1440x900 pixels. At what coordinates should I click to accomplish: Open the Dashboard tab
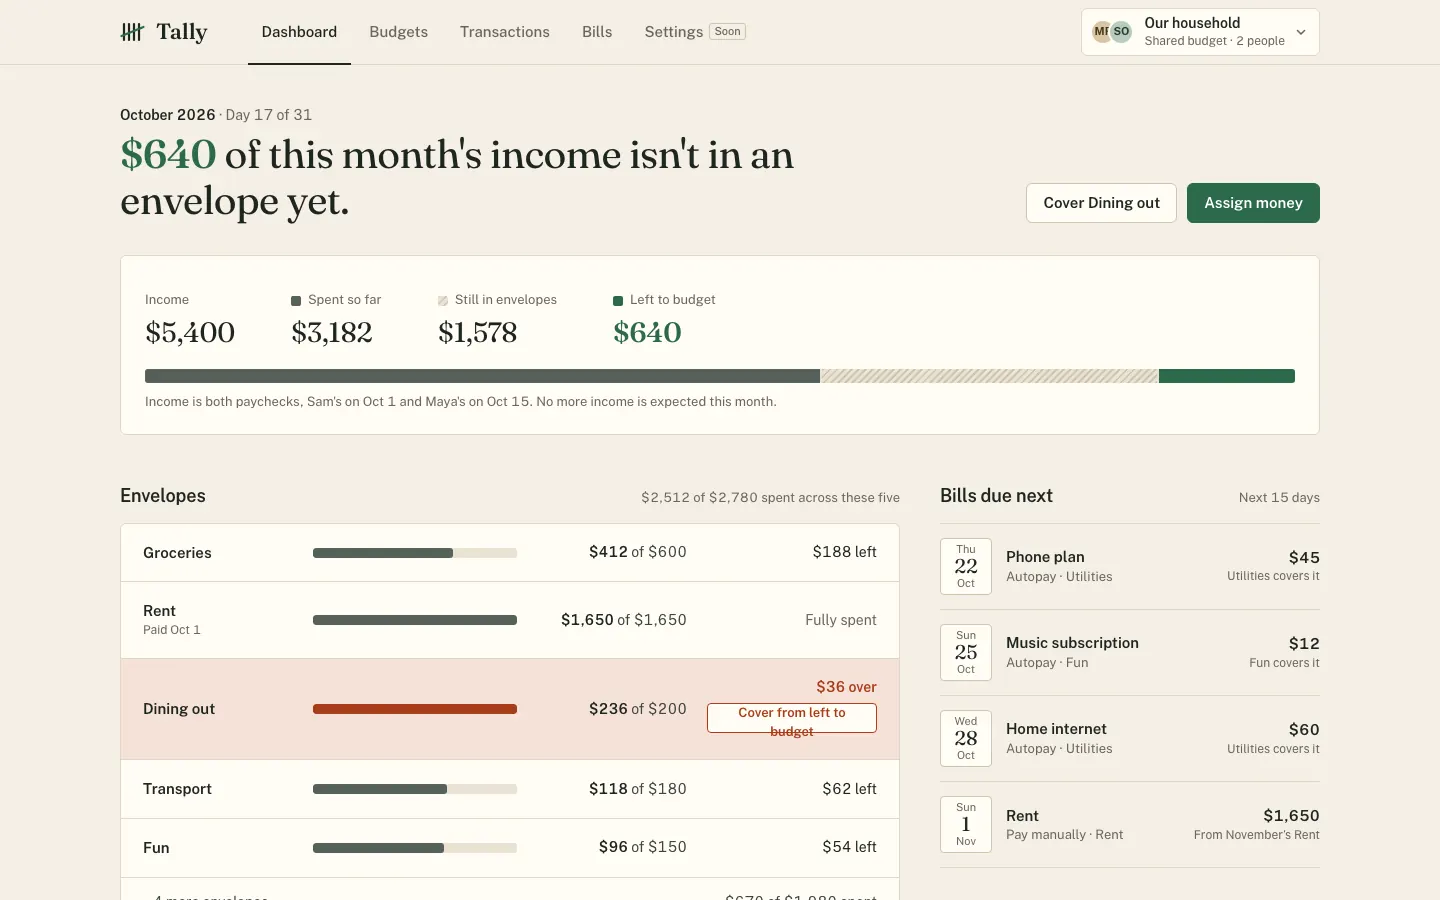click(299, 32)
